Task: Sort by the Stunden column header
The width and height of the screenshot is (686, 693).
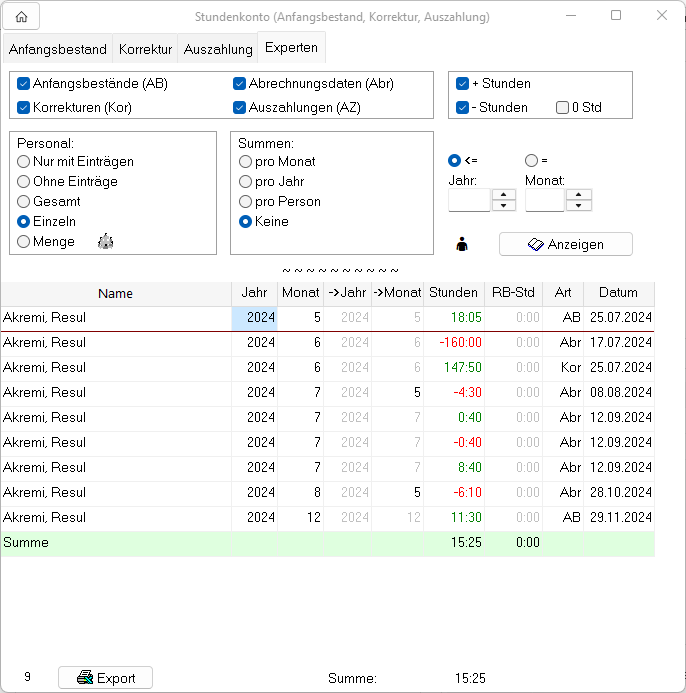Action: coord(453,293)
